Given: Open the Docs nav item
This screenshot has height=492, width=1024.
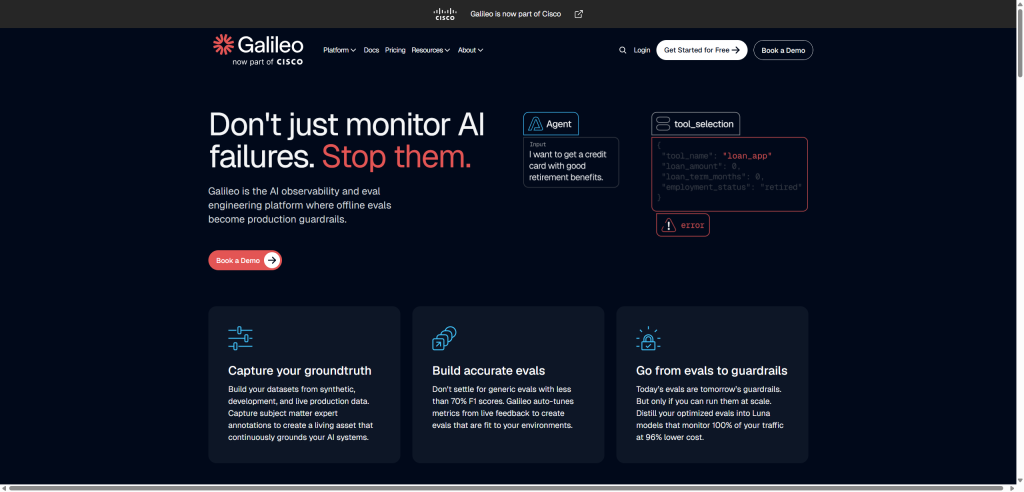Looking at the screenshot, I should tap(371, 50).
